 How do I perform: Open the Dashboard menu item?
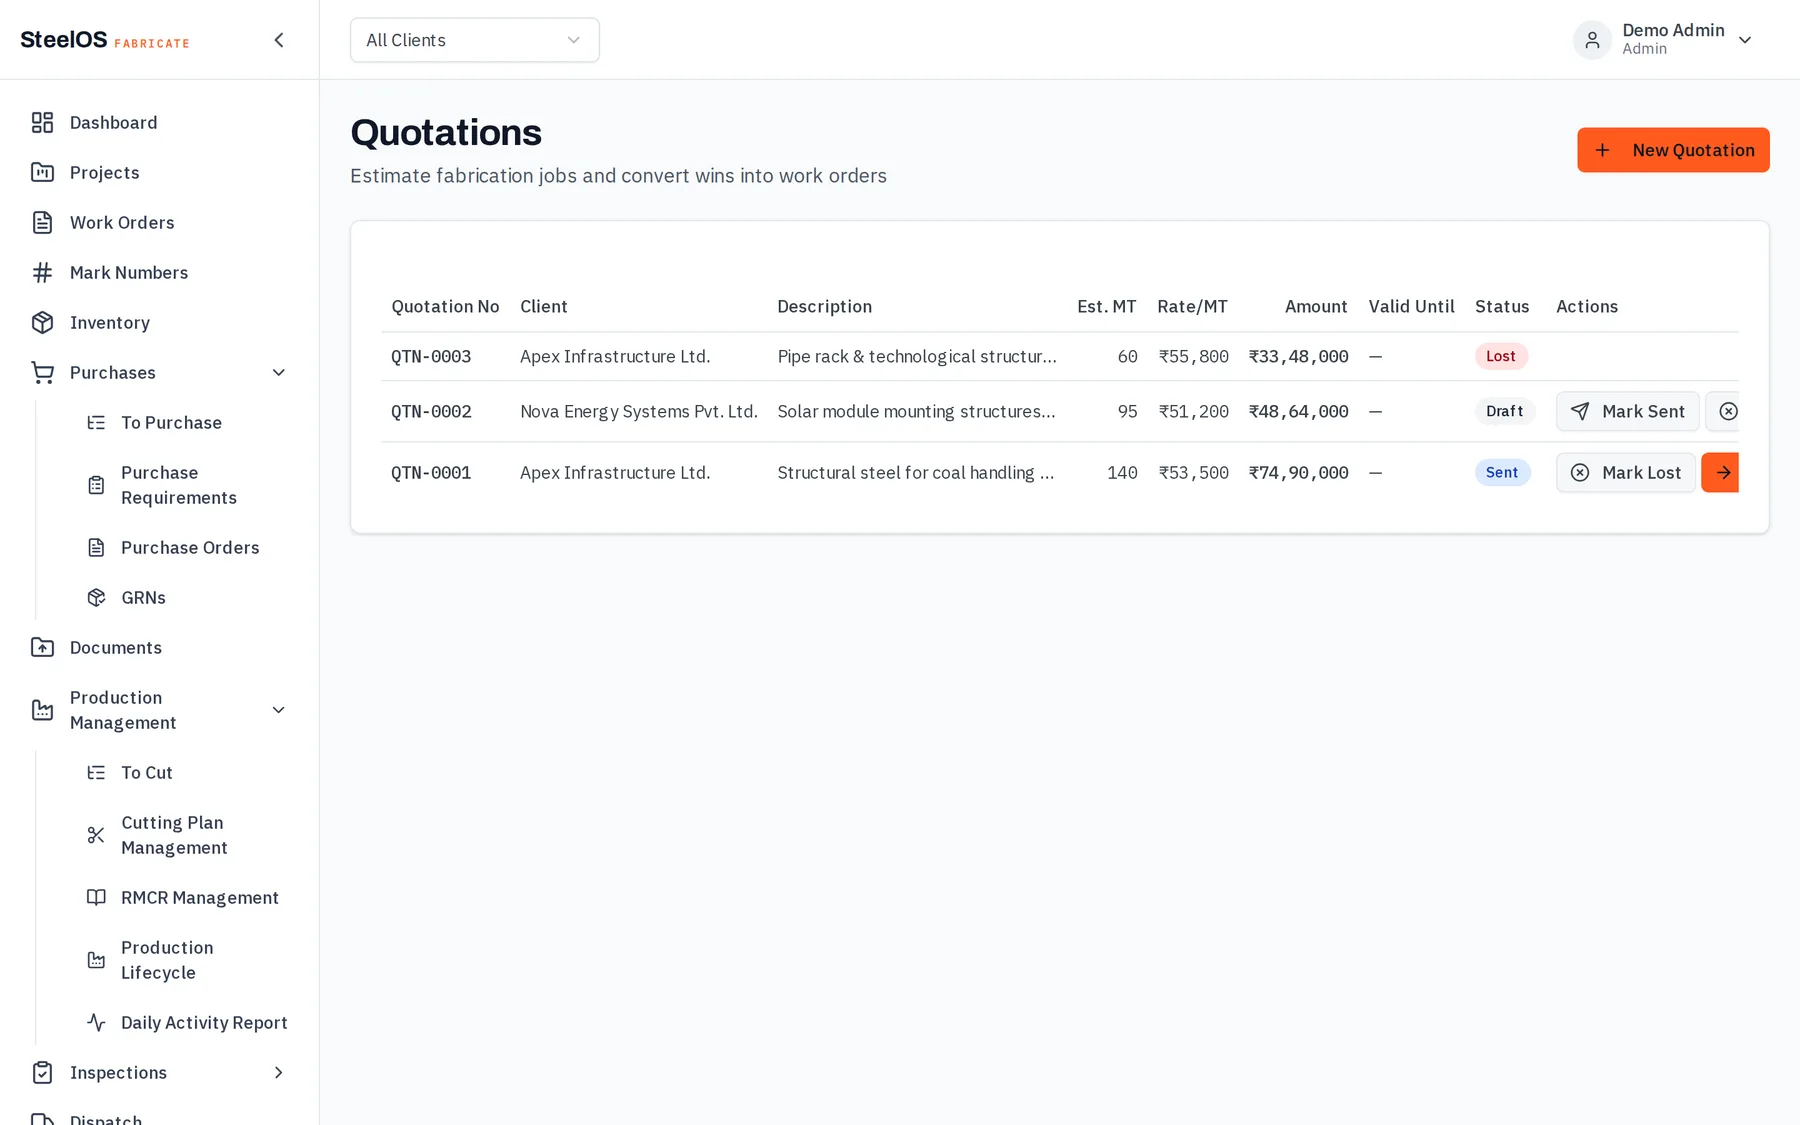(x=160, y=122)
